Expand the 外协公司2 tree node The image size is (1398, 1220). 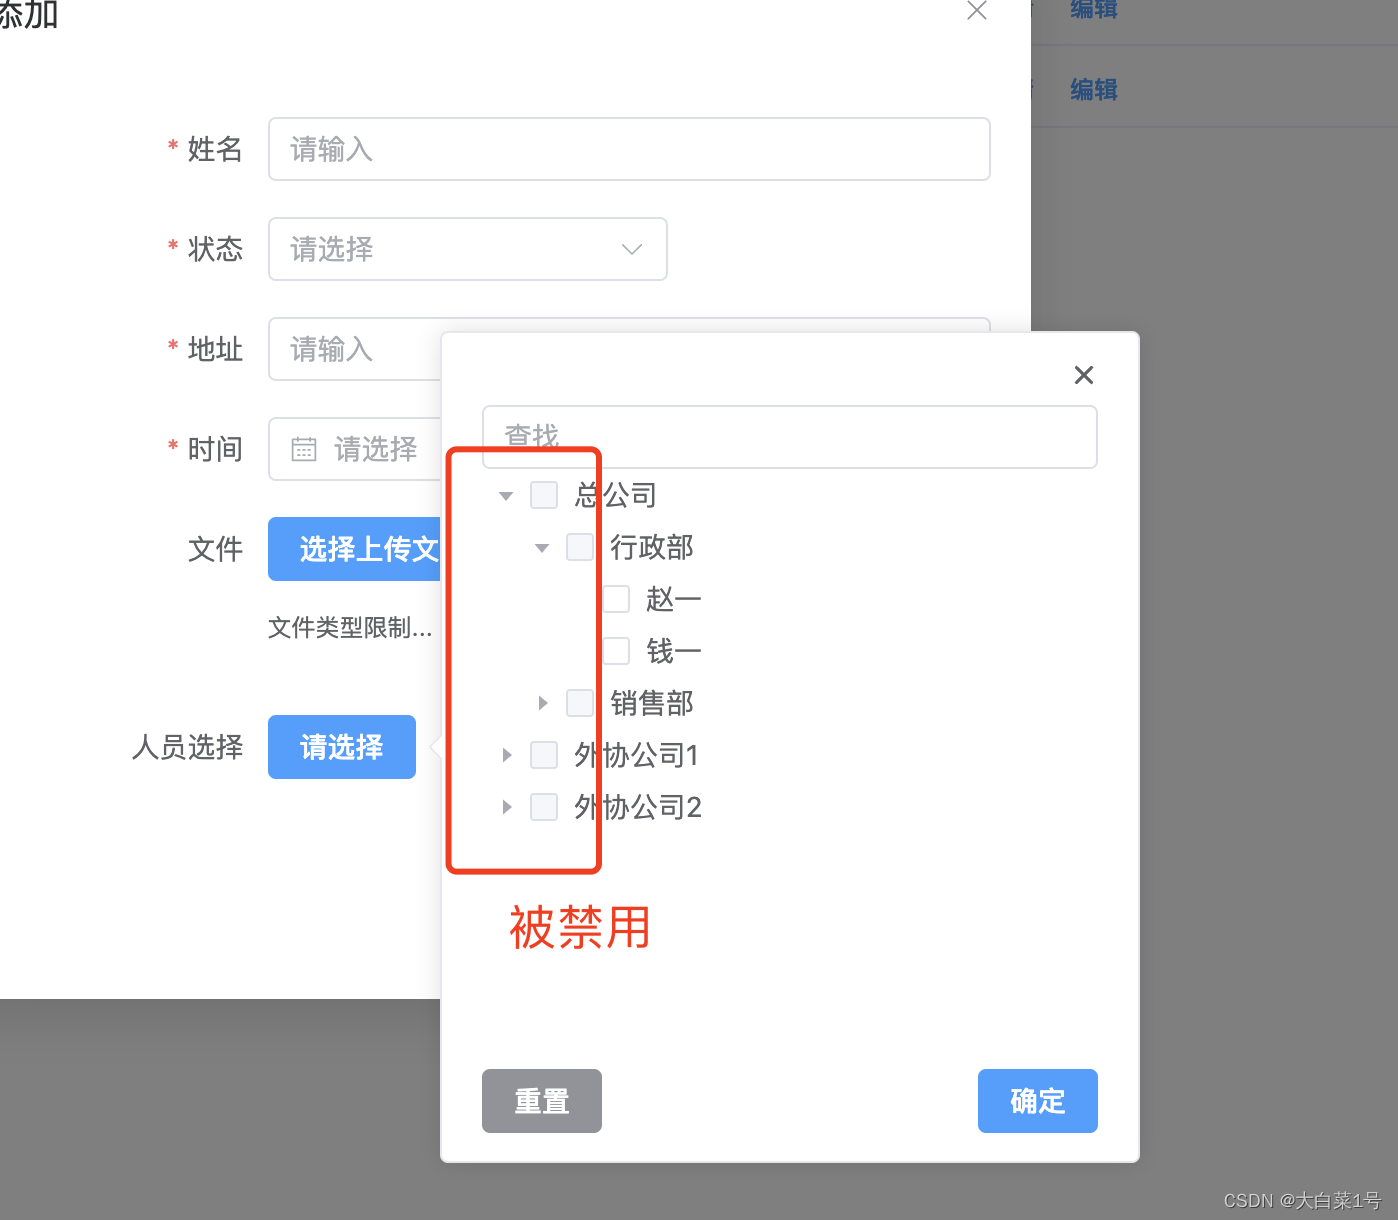[x=507, y=807]
